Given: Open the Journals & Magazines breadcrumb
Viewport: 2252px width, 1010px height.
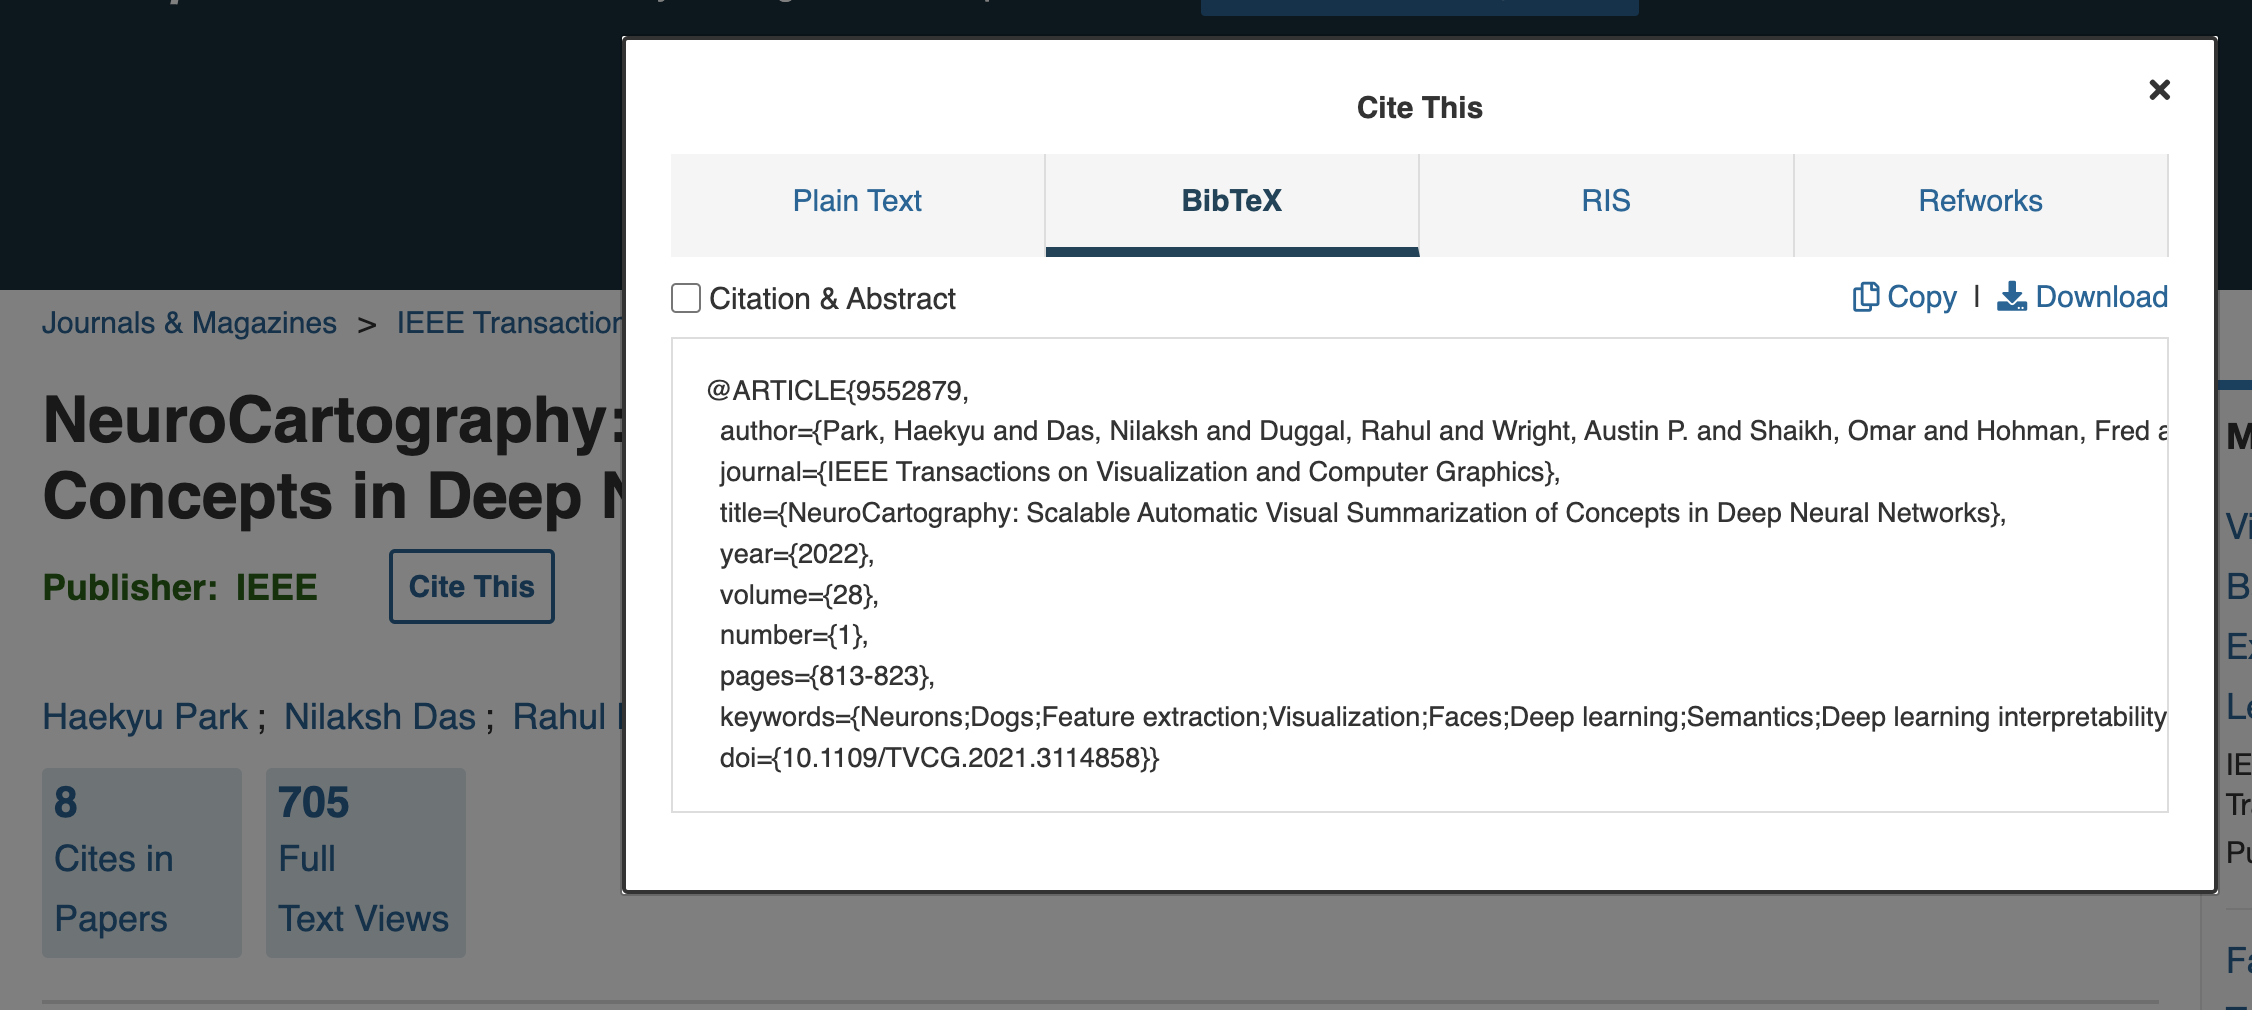Looking at the screenshot, I should [189, 323].
